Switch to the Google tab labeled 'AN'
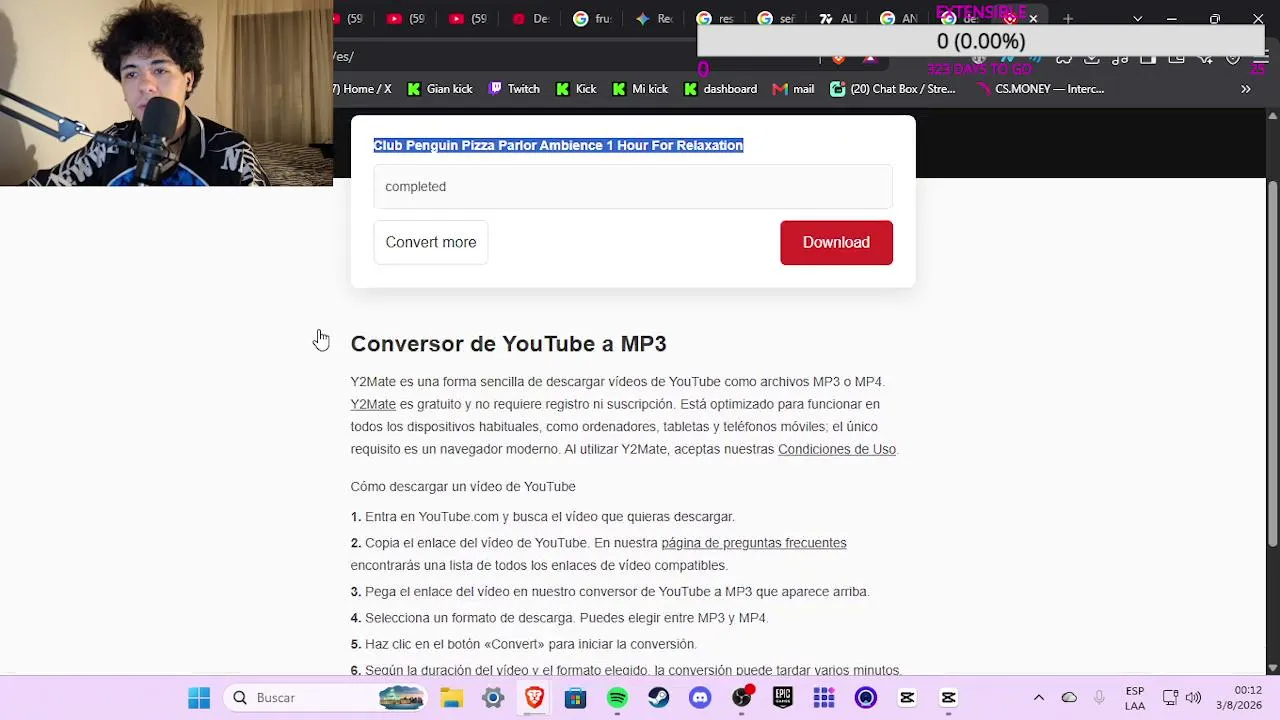 pyautogui.click(x=899, y=19)
